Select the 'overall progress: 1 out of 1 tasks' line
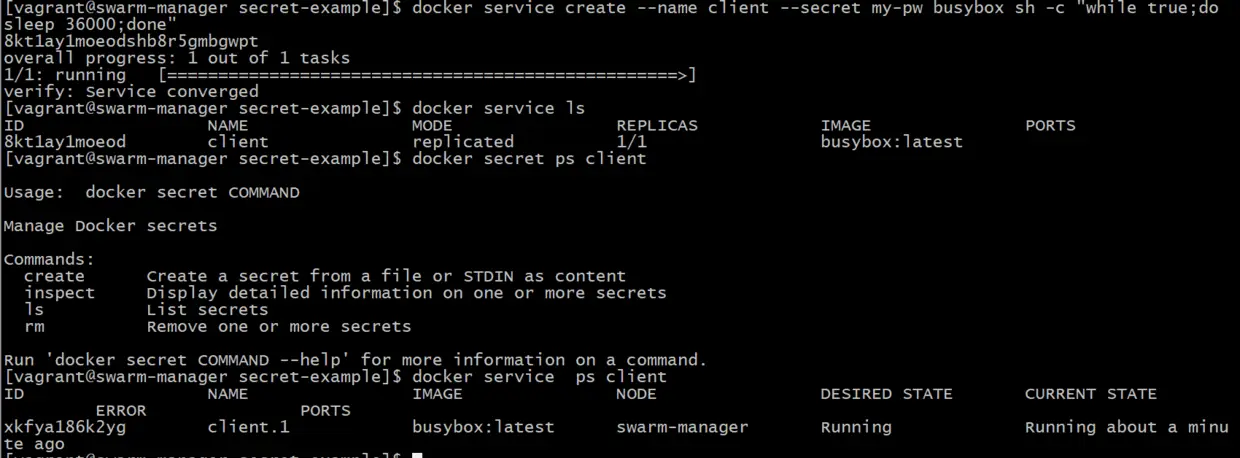The height and width of the screenshot is (458, 1240). coord(177,58)
